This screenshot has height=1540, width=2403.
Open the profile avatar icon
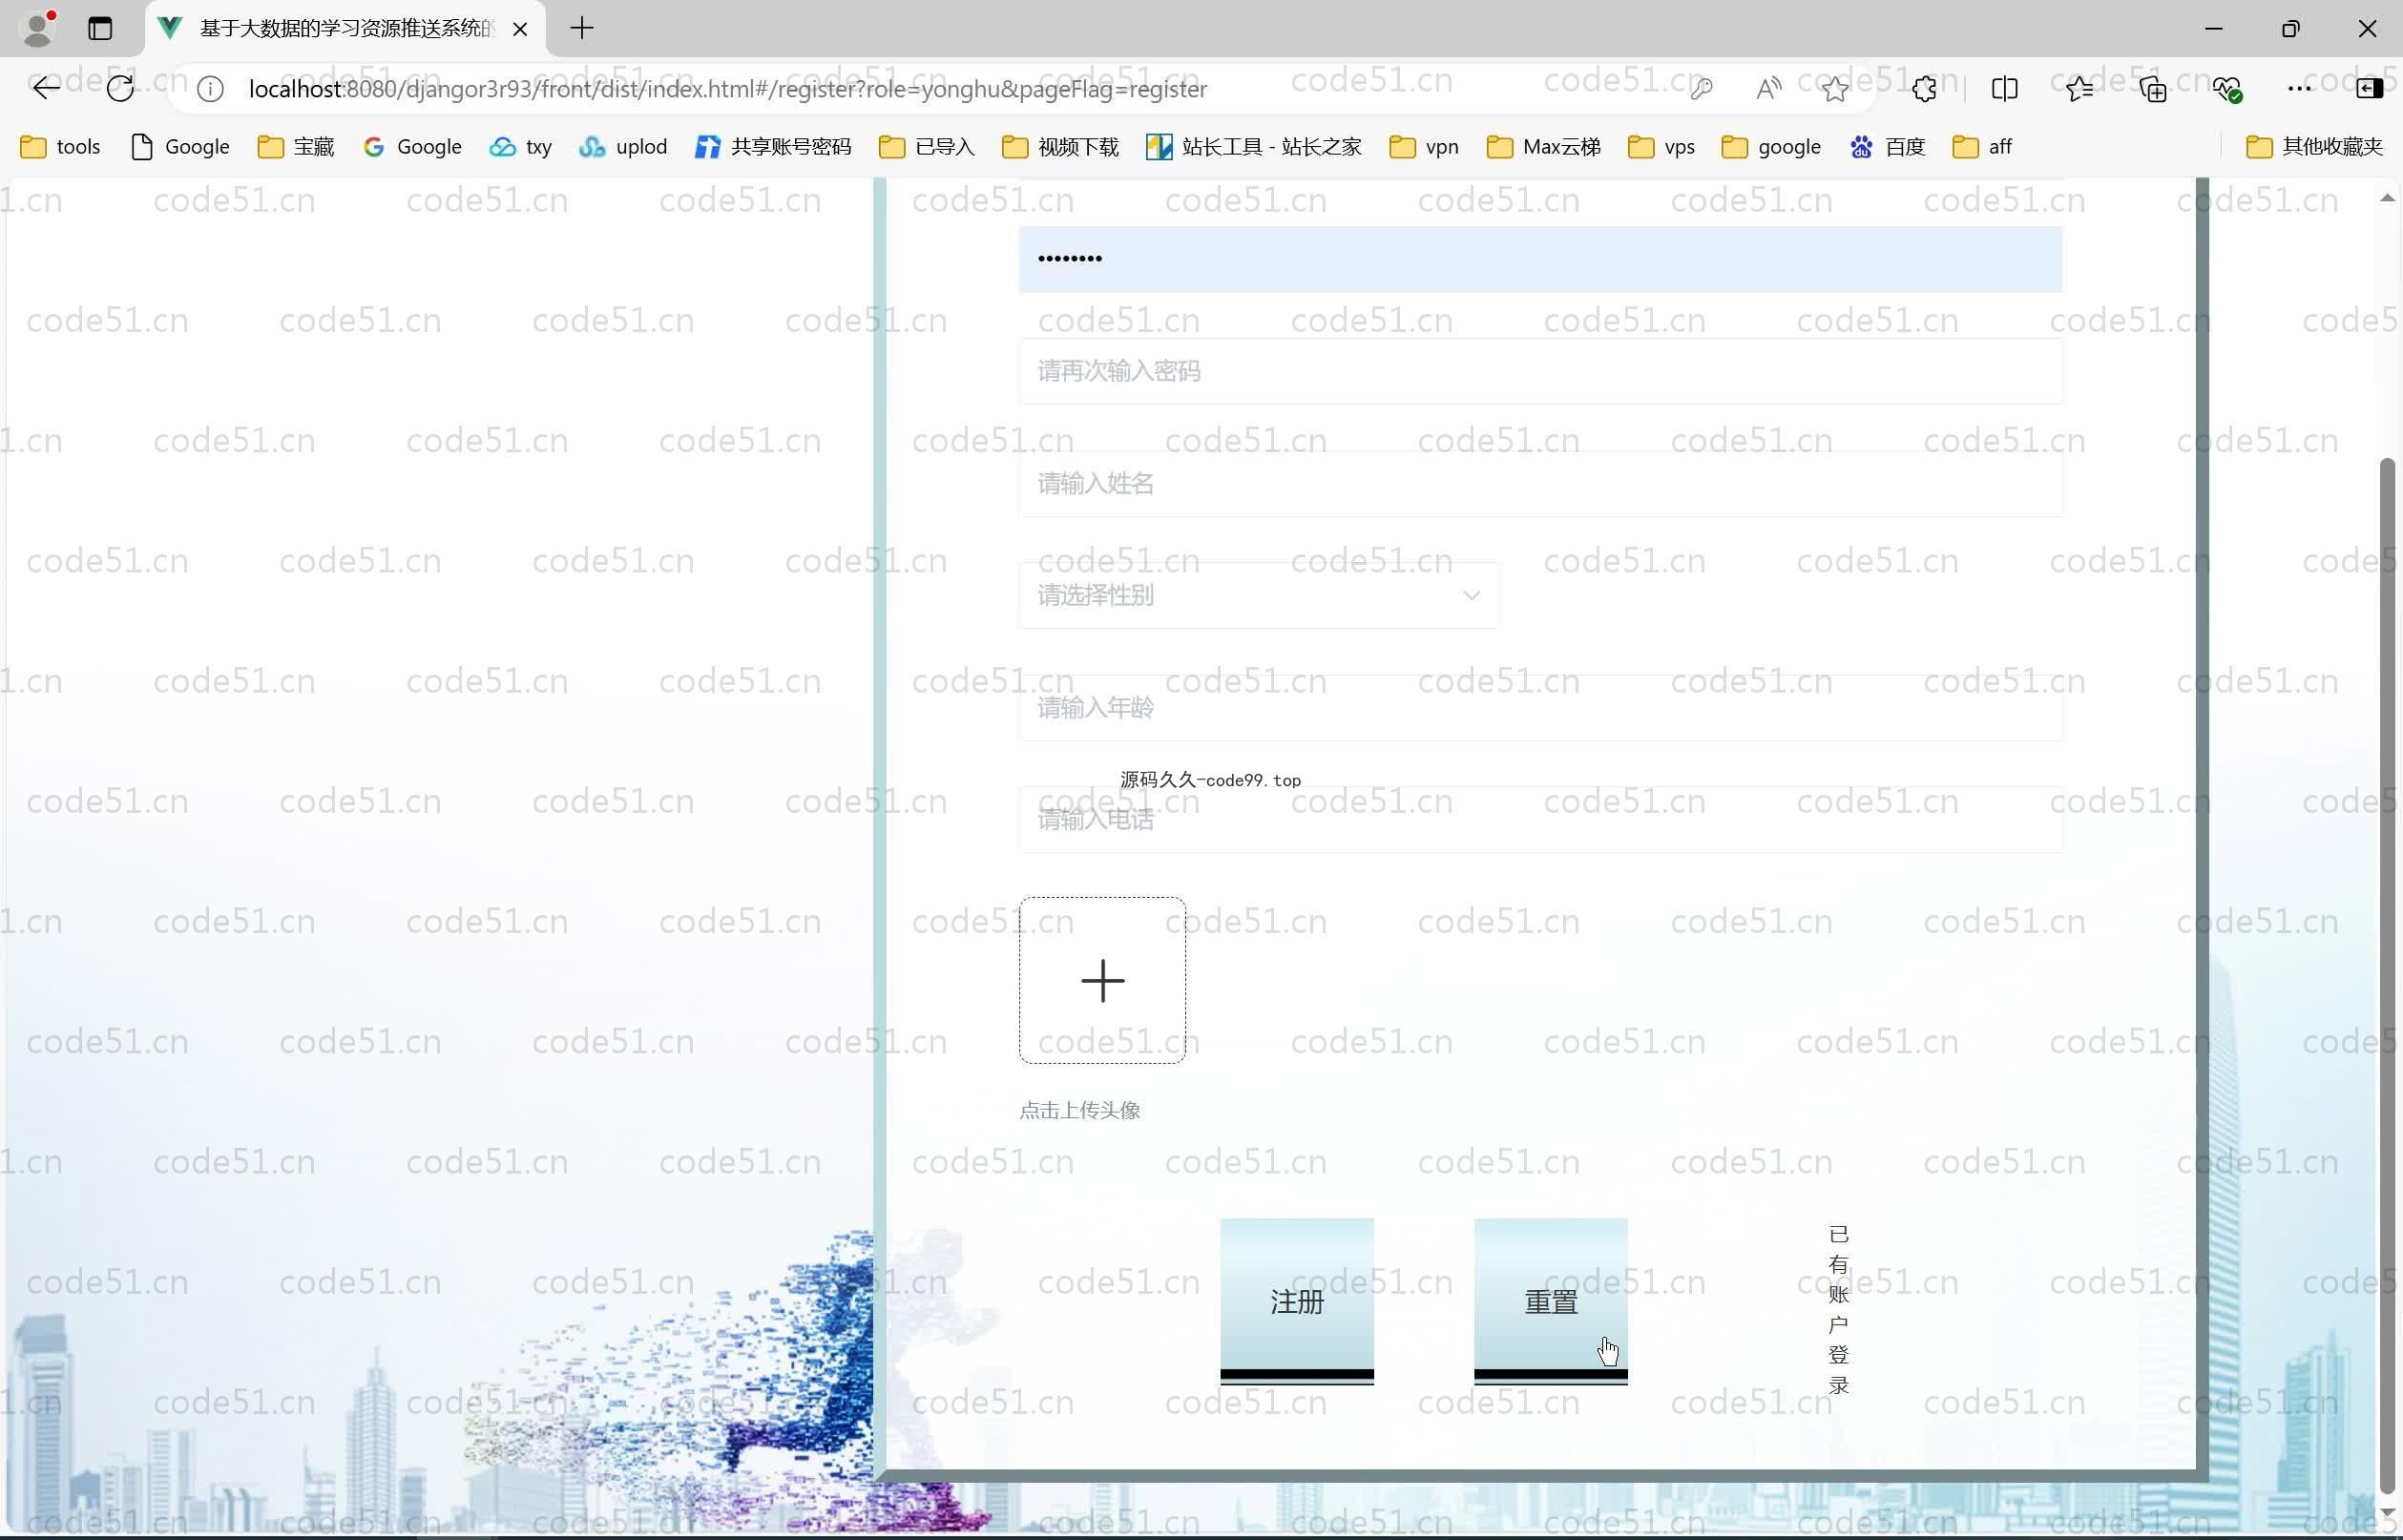38,28
